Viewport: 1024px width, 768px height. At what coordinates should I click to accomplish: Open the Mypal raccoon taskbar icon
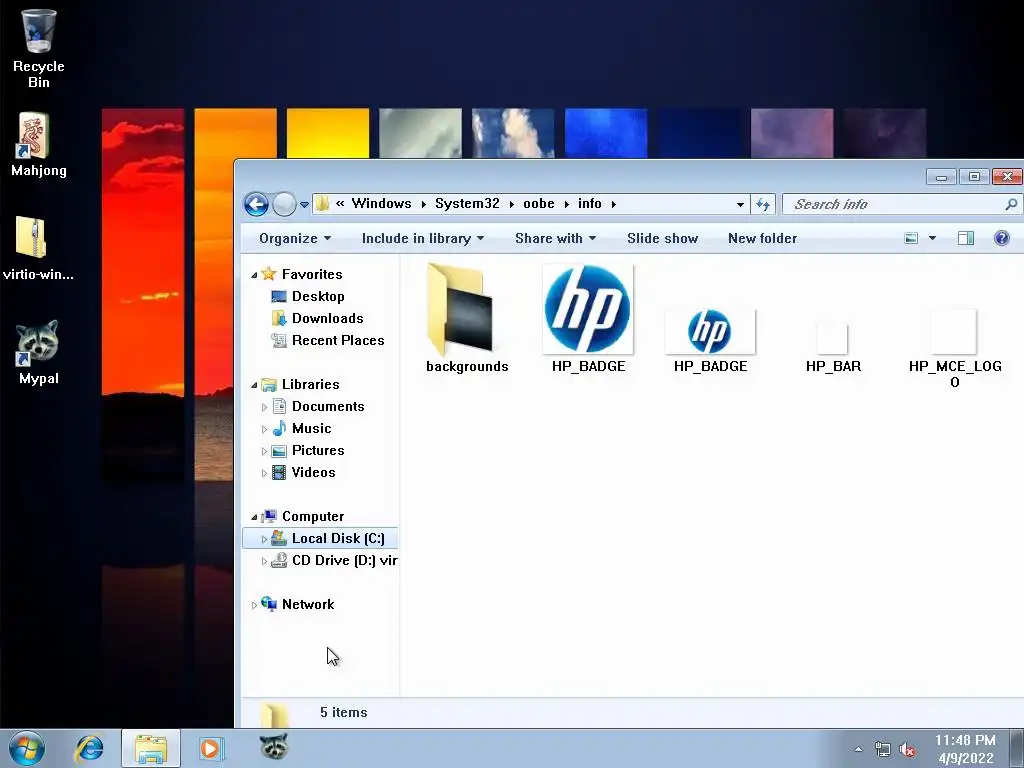click(273, 746)
